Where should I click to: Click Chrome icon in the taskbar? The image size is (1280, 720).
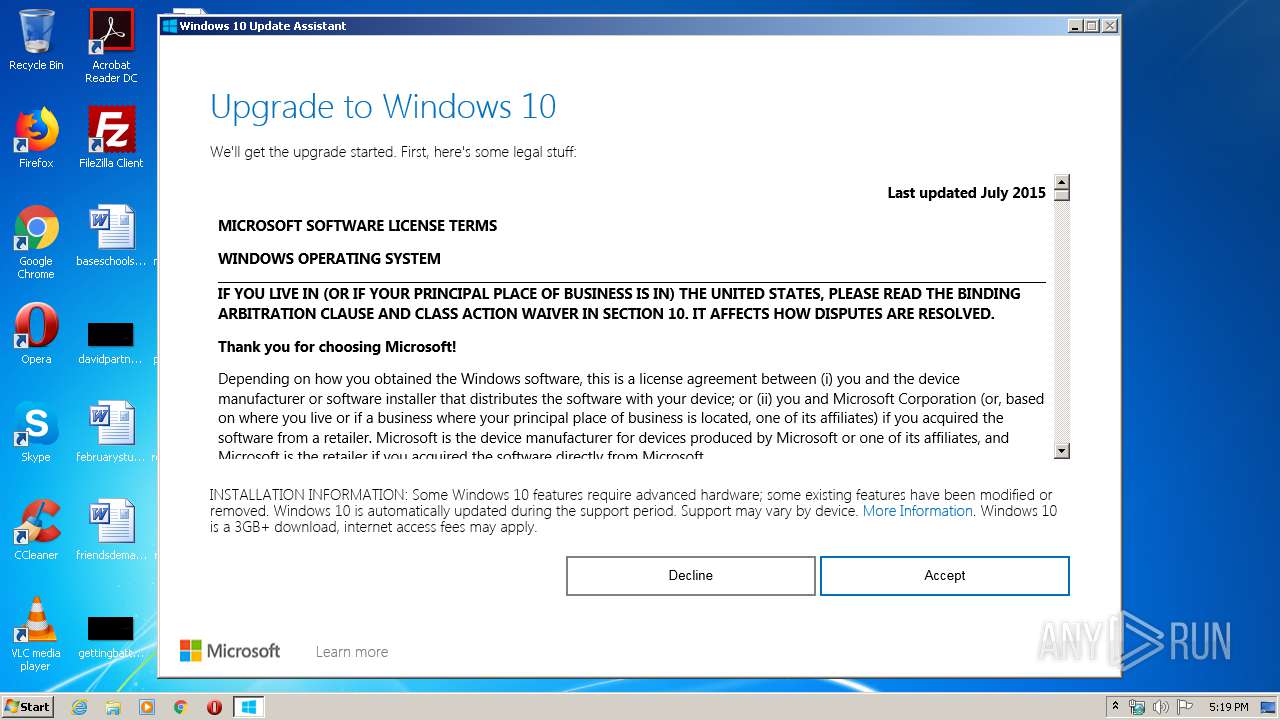tap(180, 707)
